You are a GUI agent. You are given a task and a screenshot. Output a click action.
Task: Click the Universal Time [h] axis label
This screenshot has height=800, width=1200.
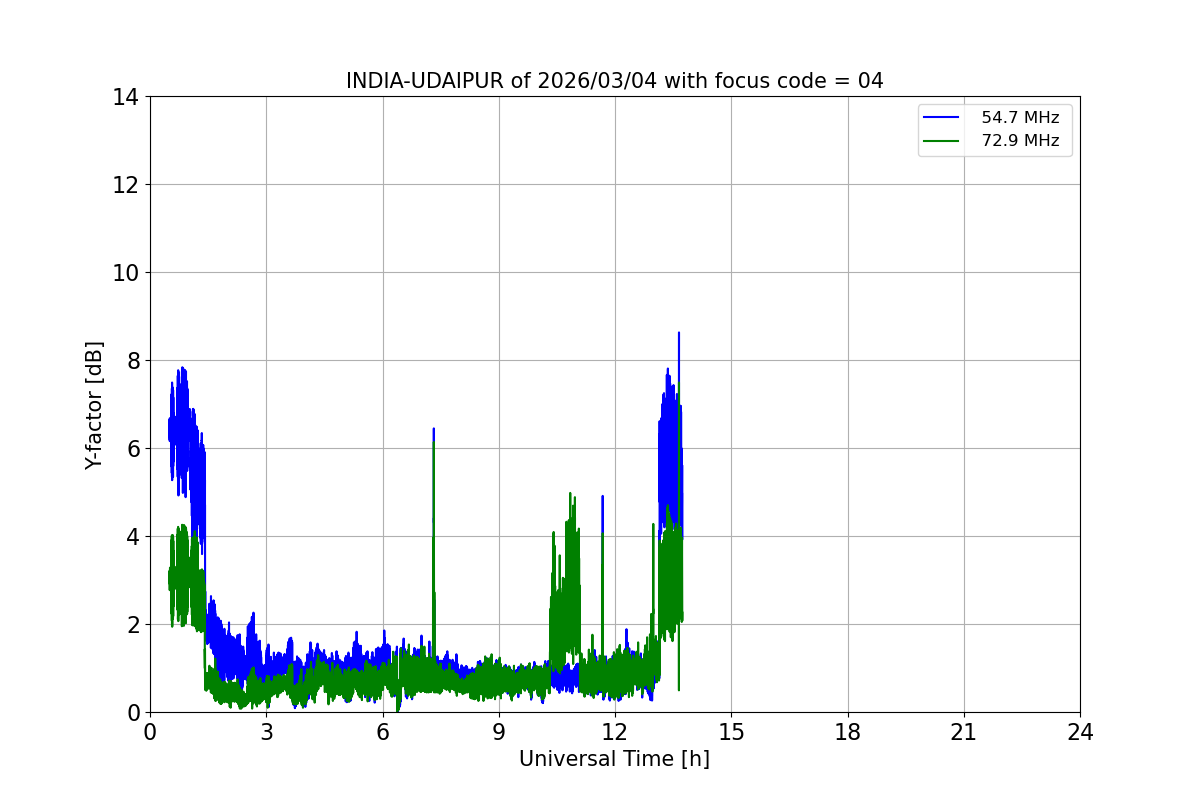614,759
